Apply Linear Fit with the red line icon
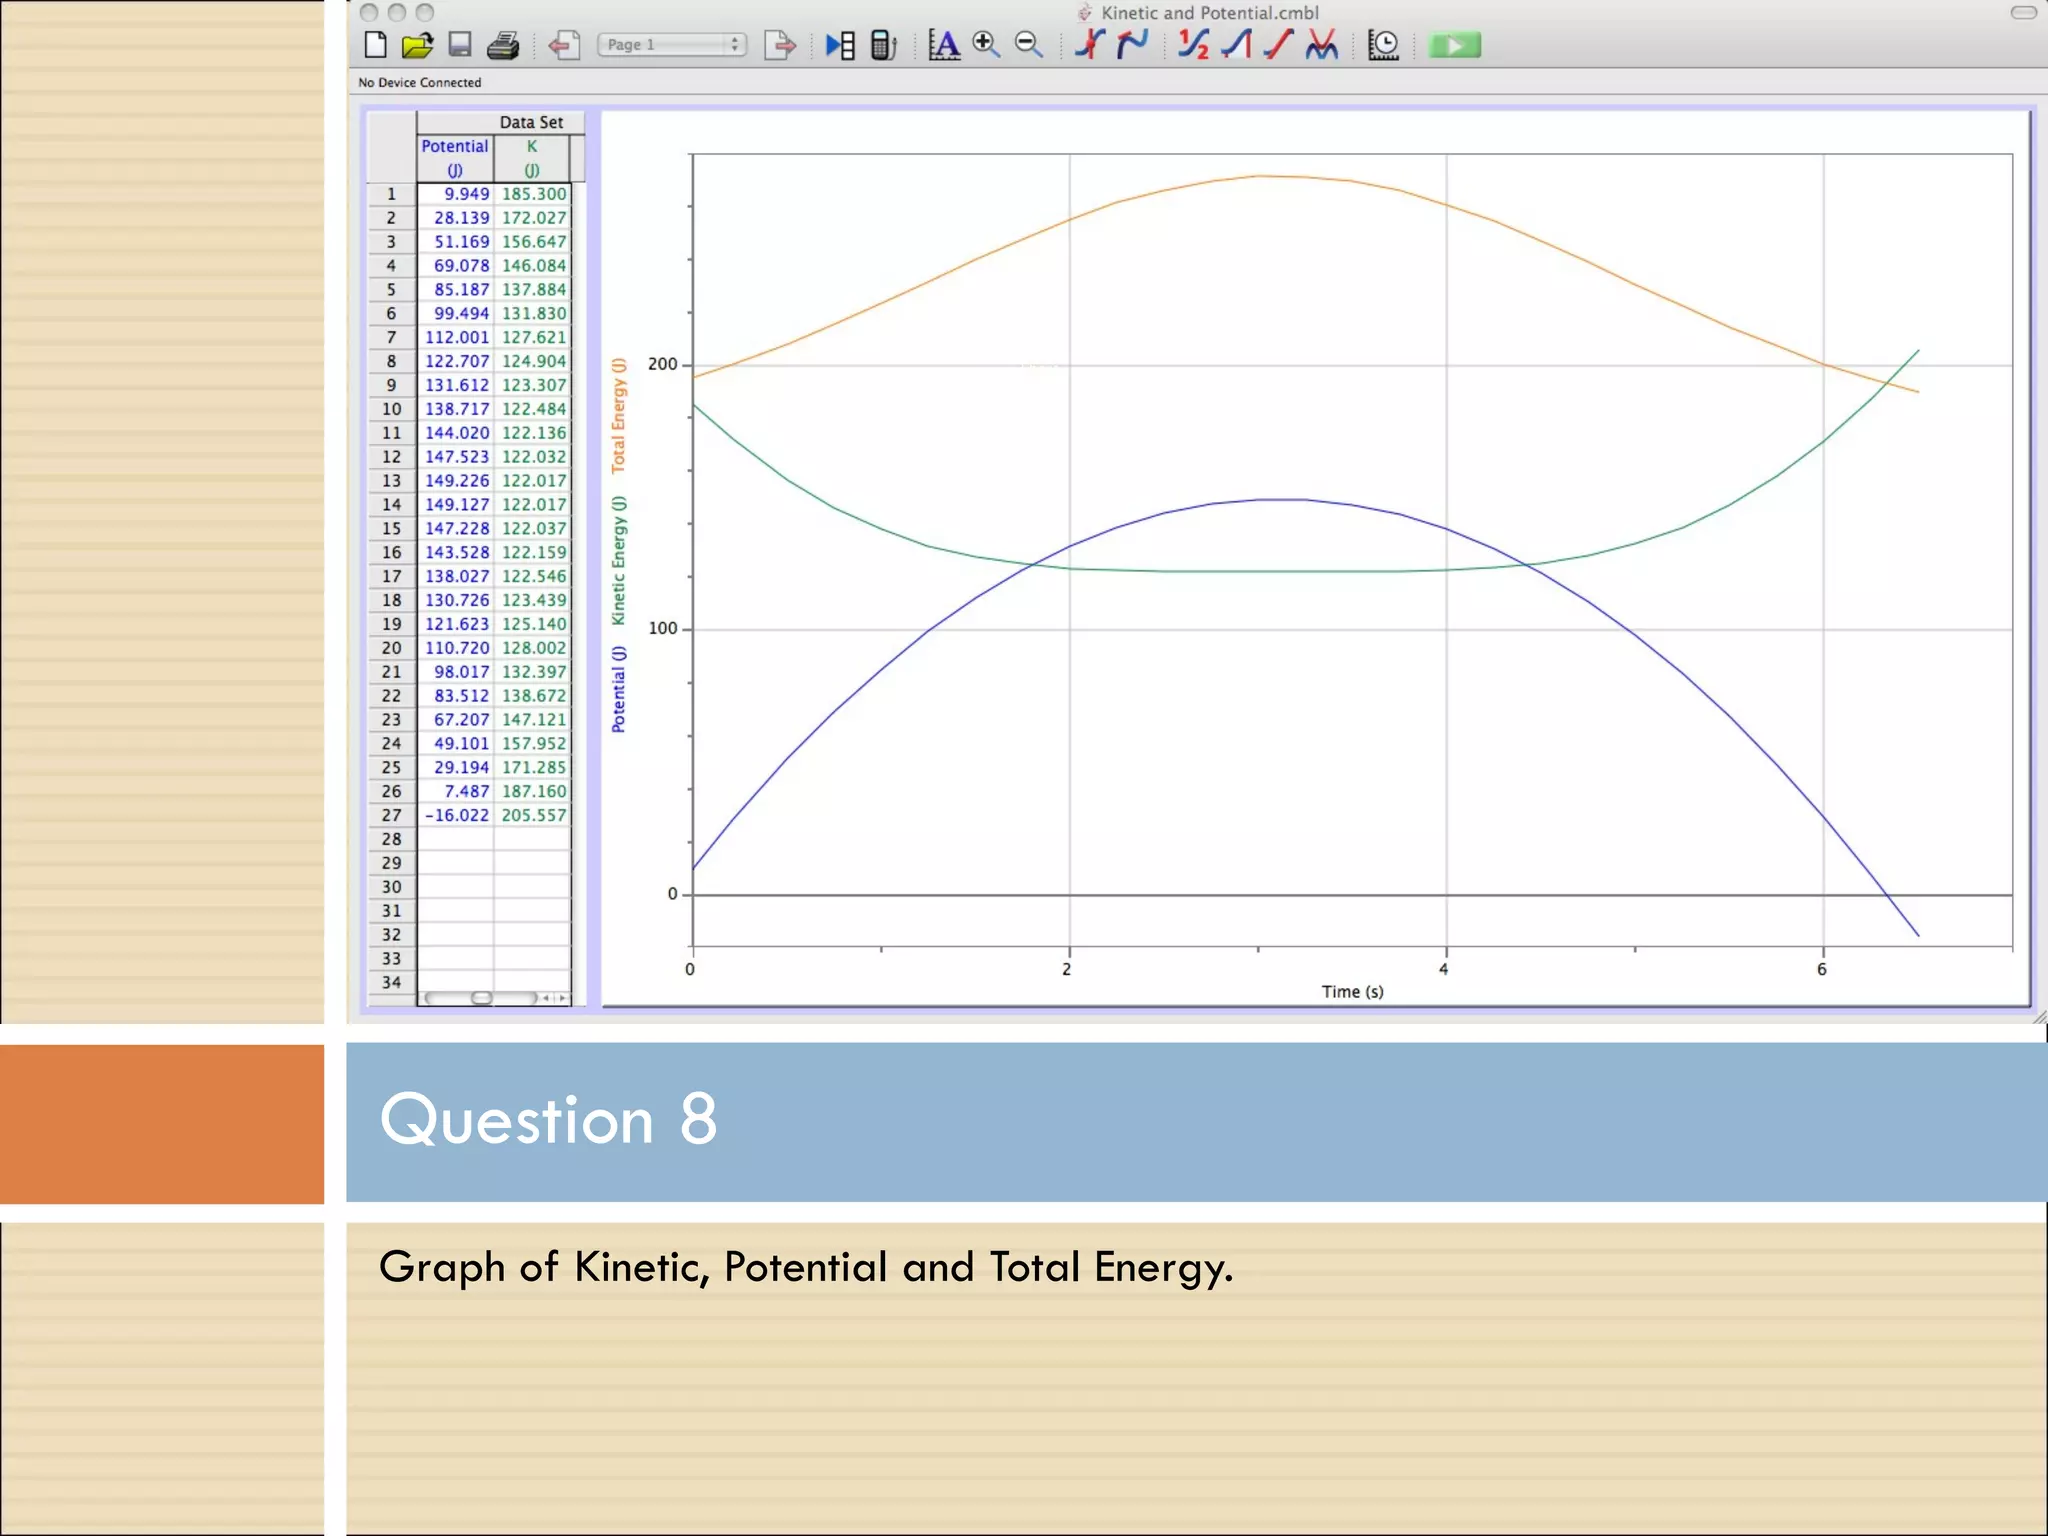2048x1536 pixels. [1279, 45]
